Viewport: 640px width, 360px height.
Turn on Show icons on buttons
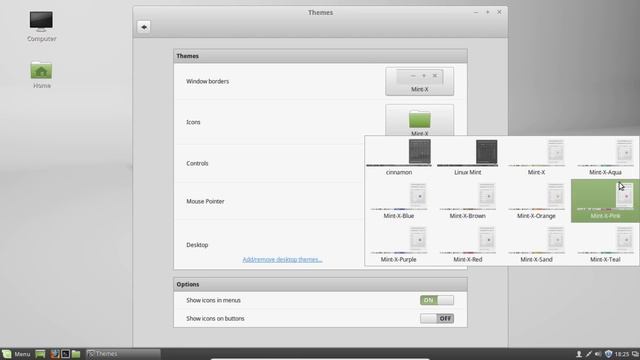pos(437,318)
